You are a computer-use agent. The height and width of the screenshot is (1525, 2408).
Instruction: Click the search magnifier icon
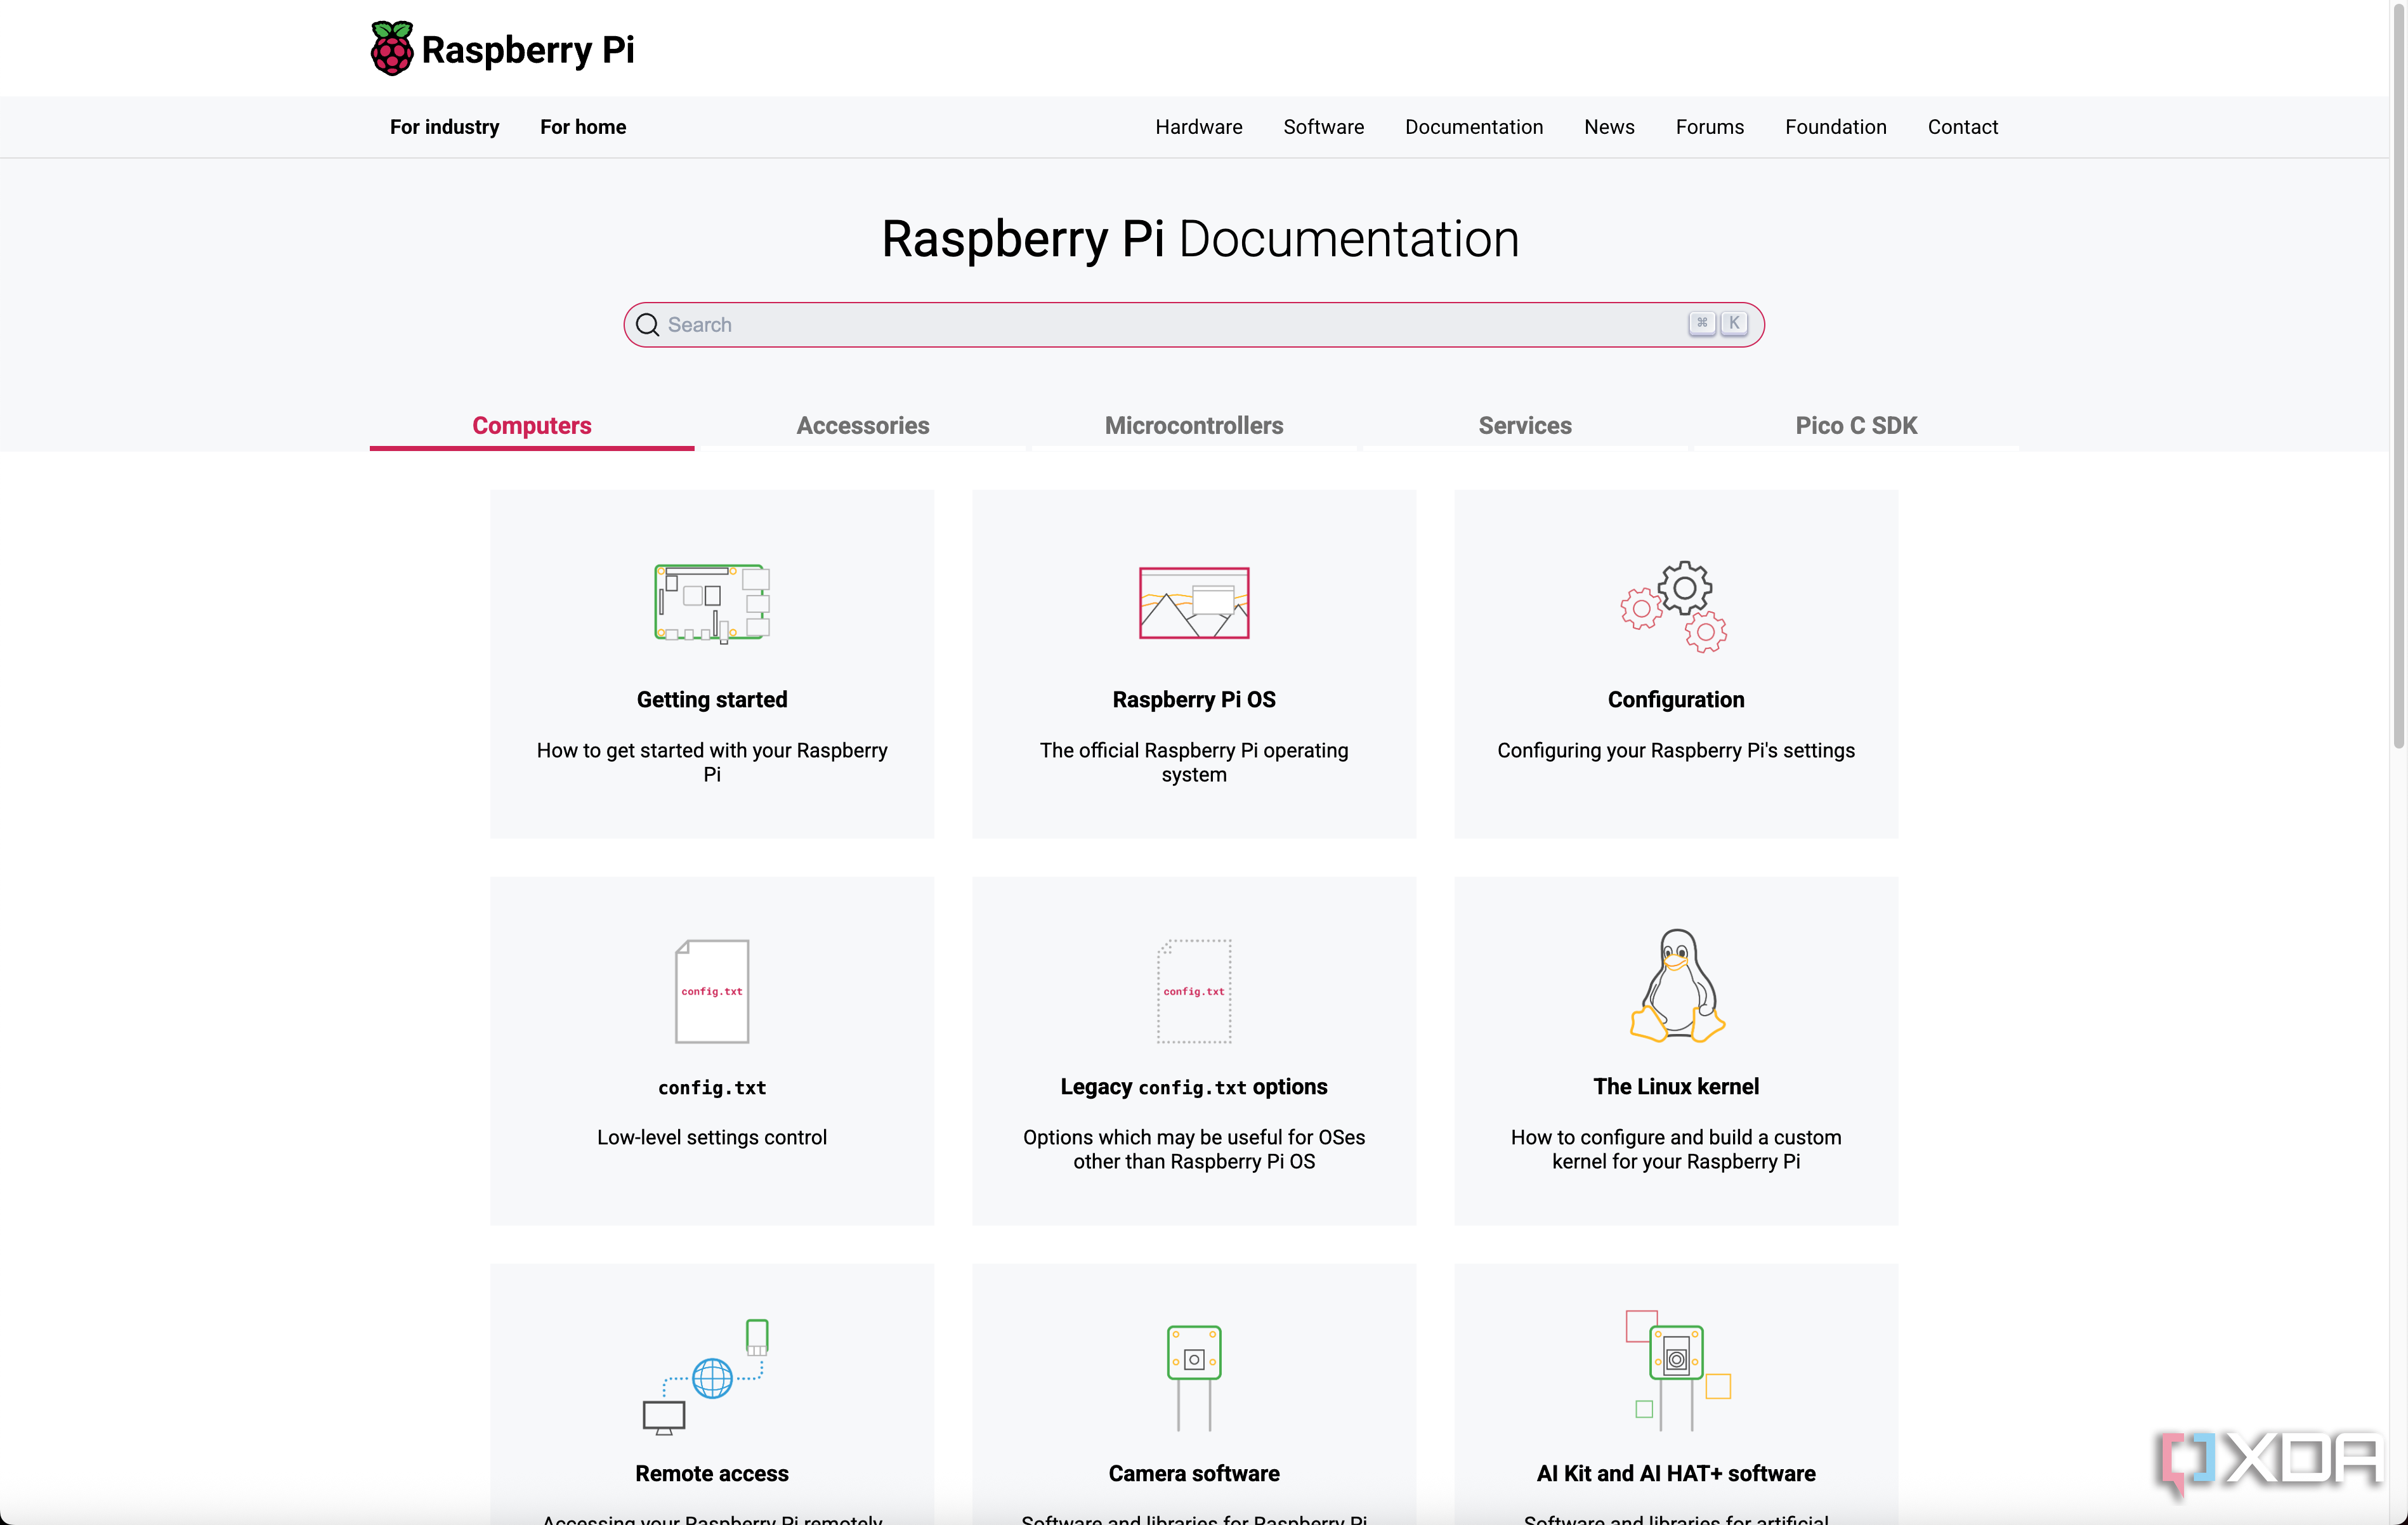[x=647, y=325]
